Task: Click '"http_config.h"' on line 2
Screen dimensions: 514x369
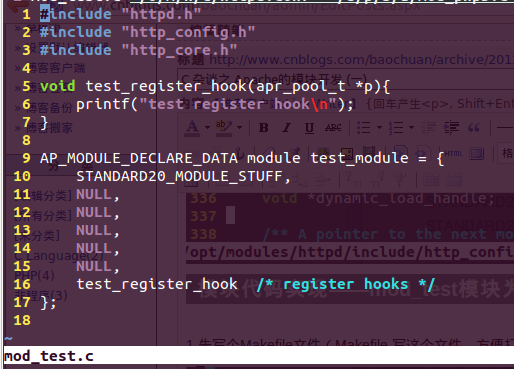Action: [x=188, y=32]
